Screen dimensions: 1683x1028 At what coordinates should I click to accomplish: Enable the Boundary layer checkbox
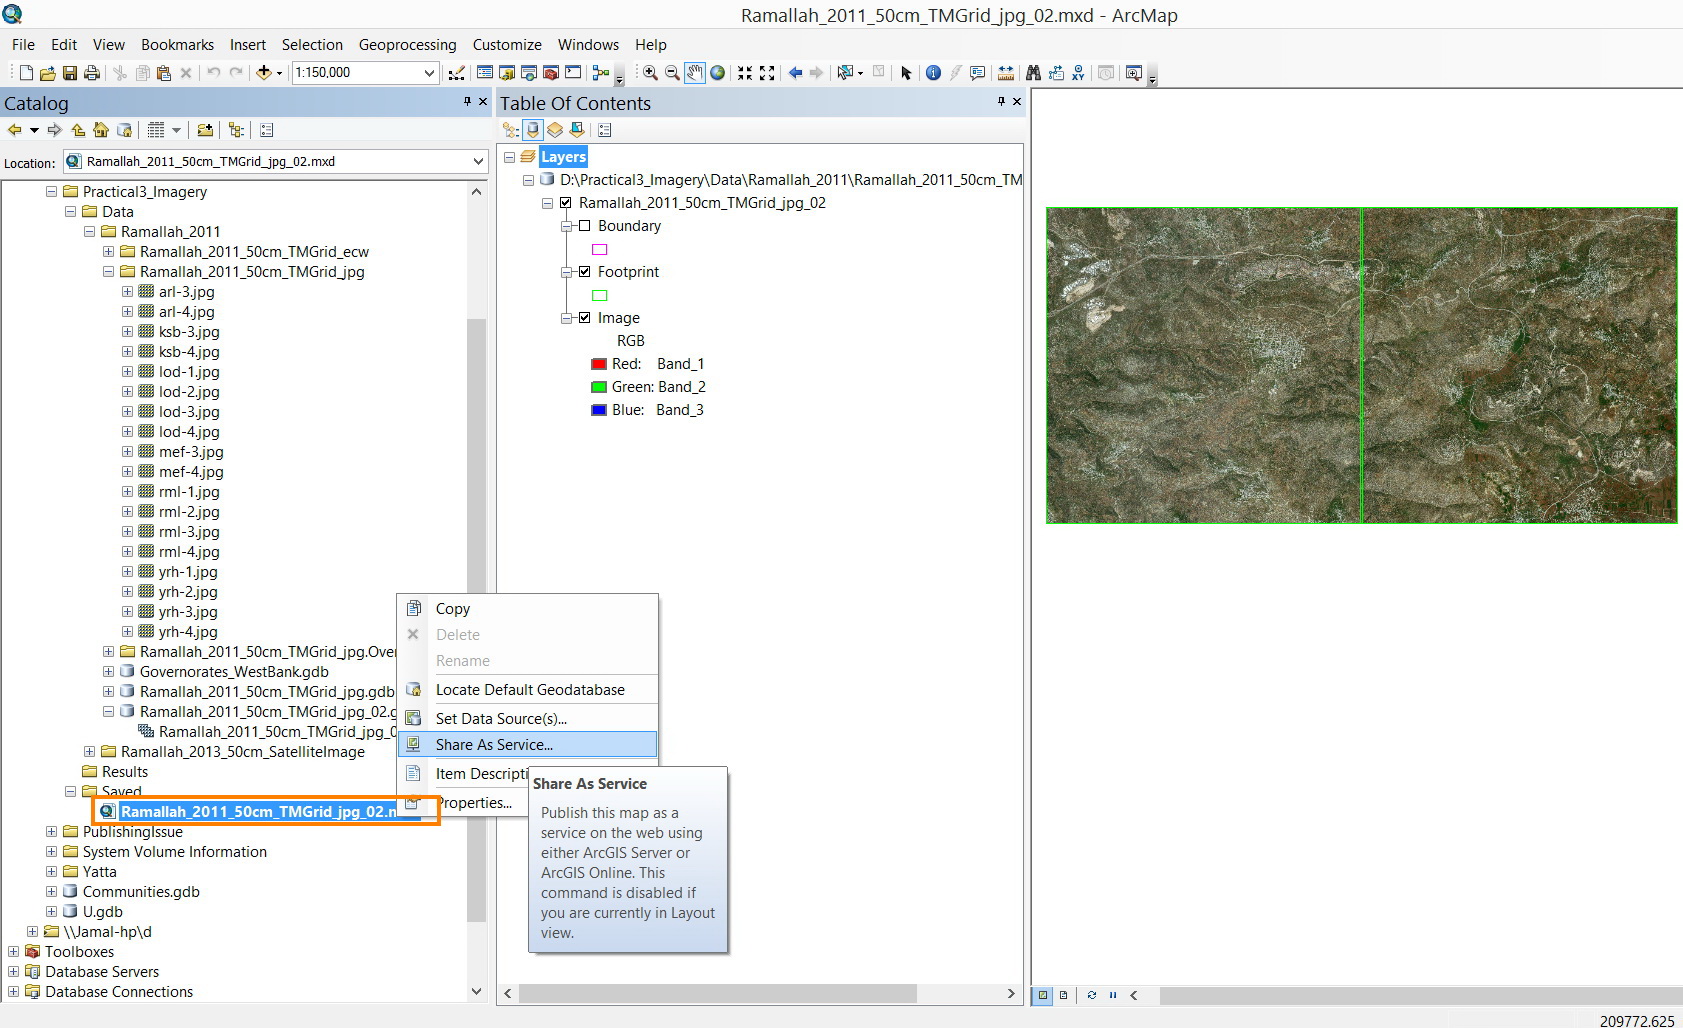(x=585, y=226)
